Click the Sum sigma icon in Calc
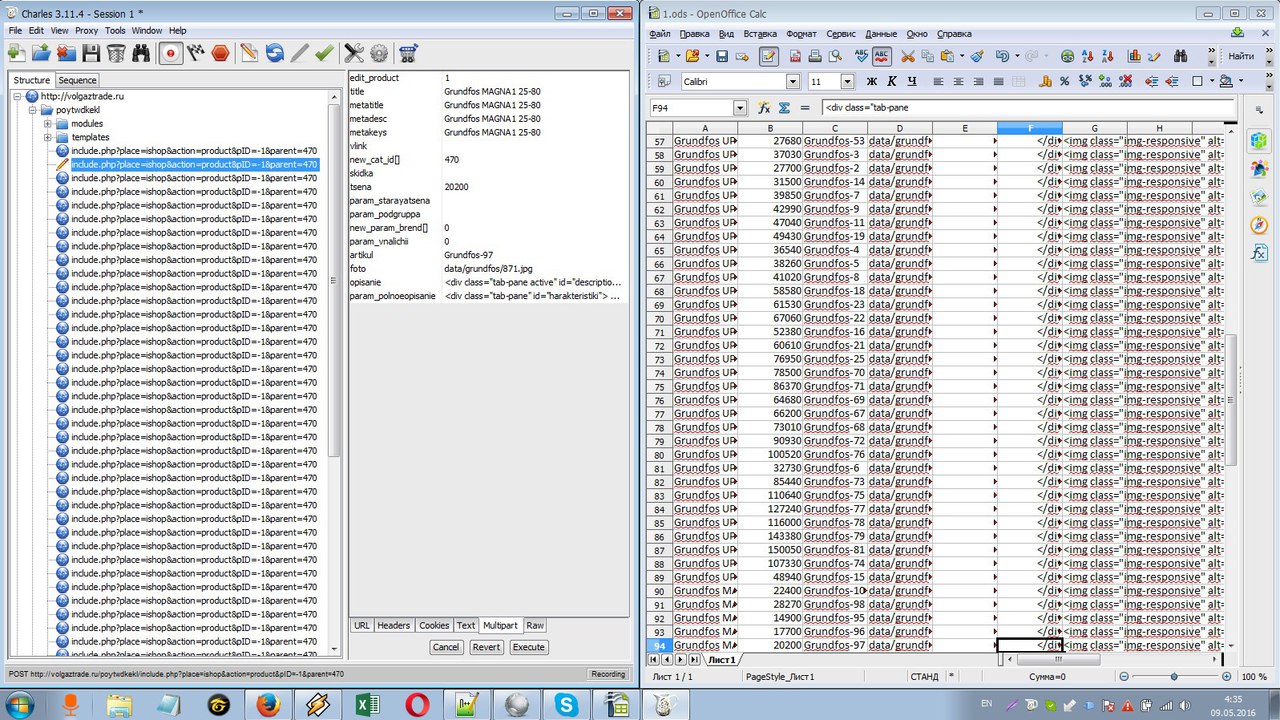Viewport: 1280px width, 720px height. 784,108
